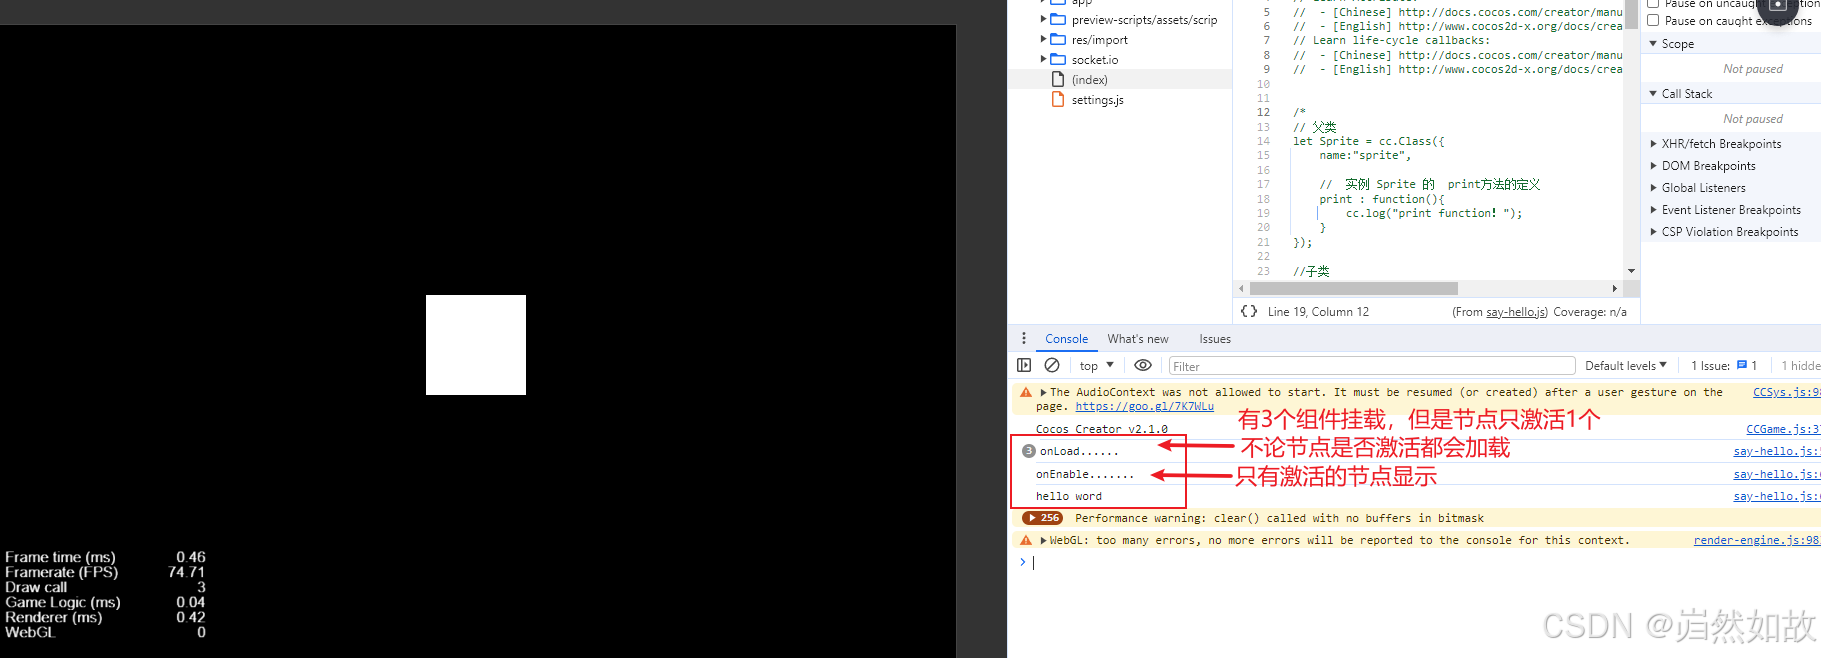Viewport: 1821px width, 658px height.
Task: Expand the res/import folder arrow
Action: click(x=1043, y=39)
